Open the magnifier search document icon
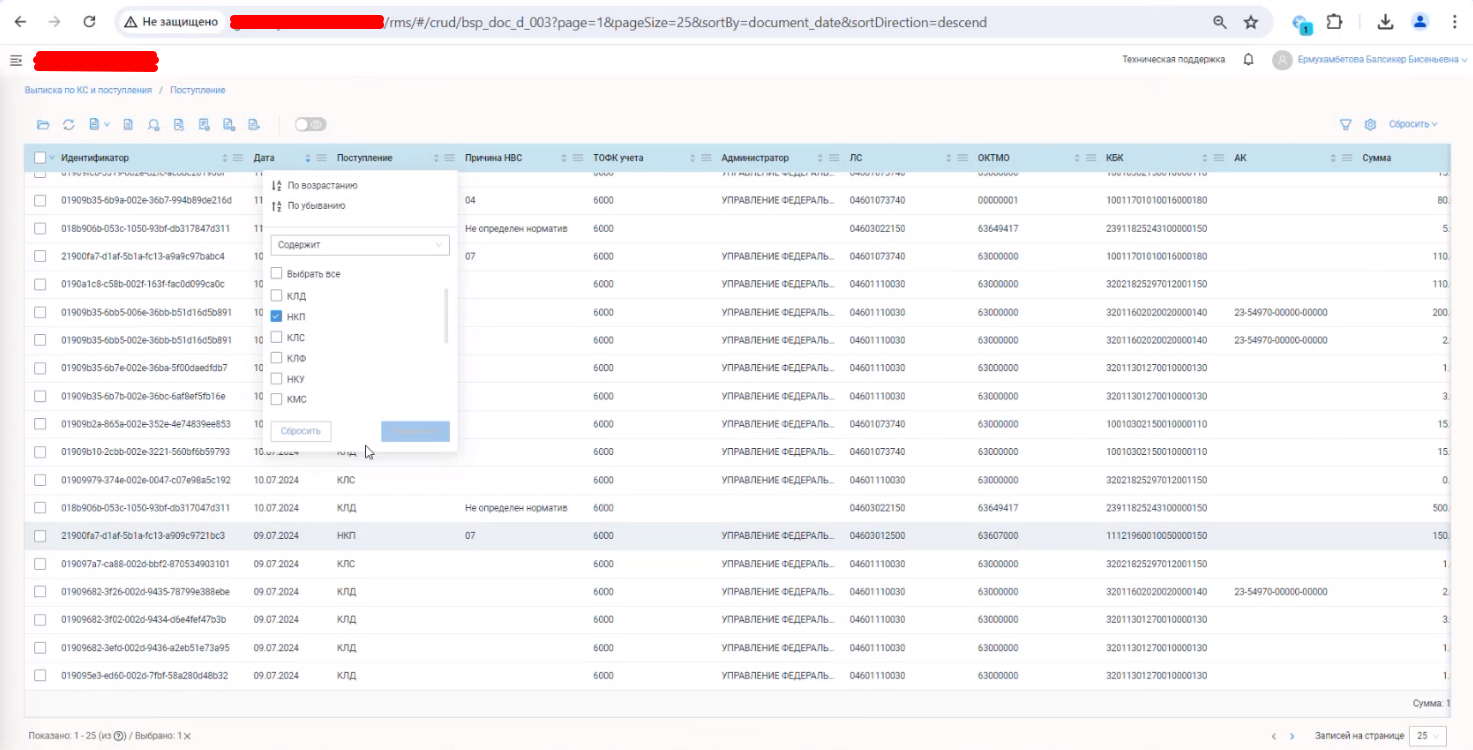The image size is (1473, 750). pyautogui.click(x=153, y=125)
